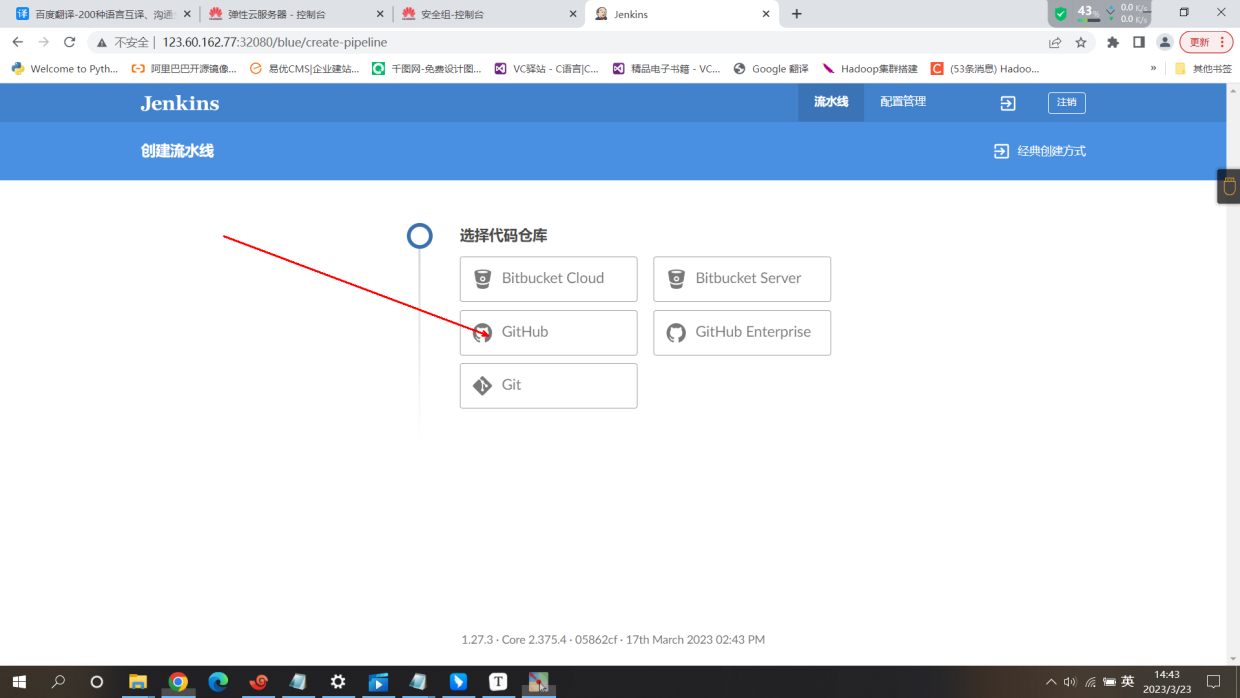
Task: Open the blue bird app on taskbar
Action: click(x=458, y=682)
